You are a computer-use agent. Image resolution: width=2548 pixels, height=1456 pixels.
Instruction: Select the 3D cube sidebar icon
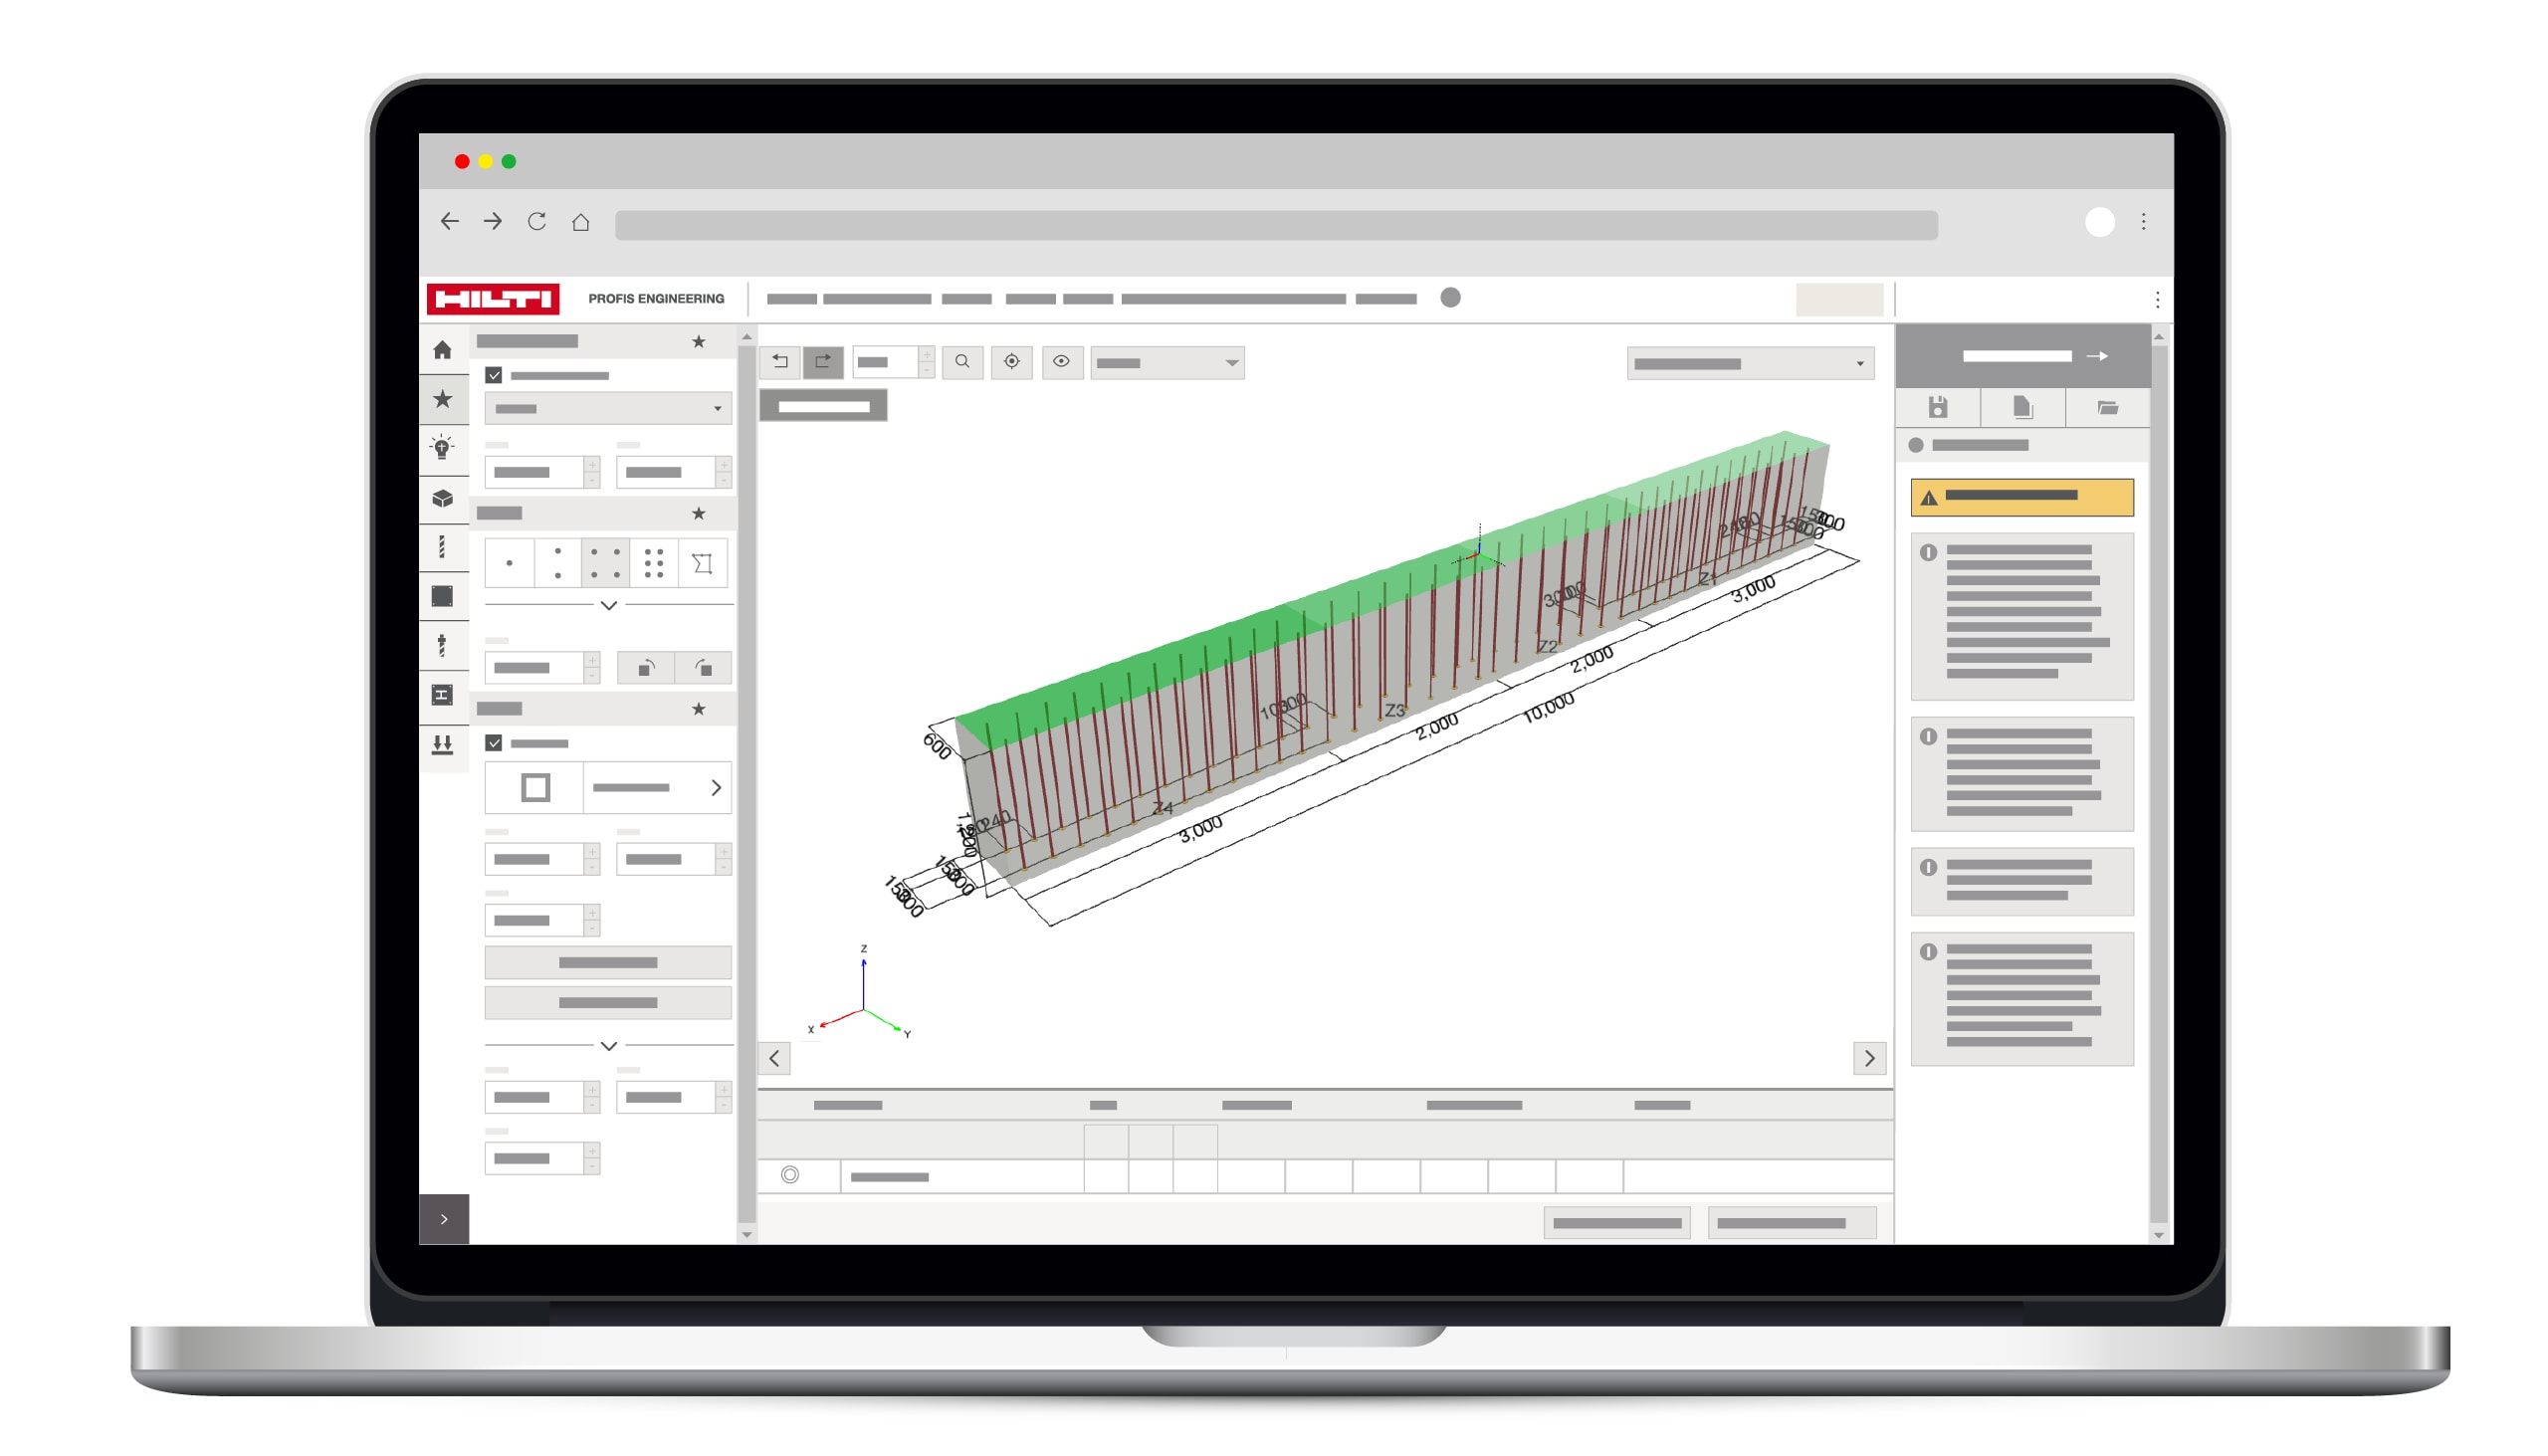tap(443, 499)
